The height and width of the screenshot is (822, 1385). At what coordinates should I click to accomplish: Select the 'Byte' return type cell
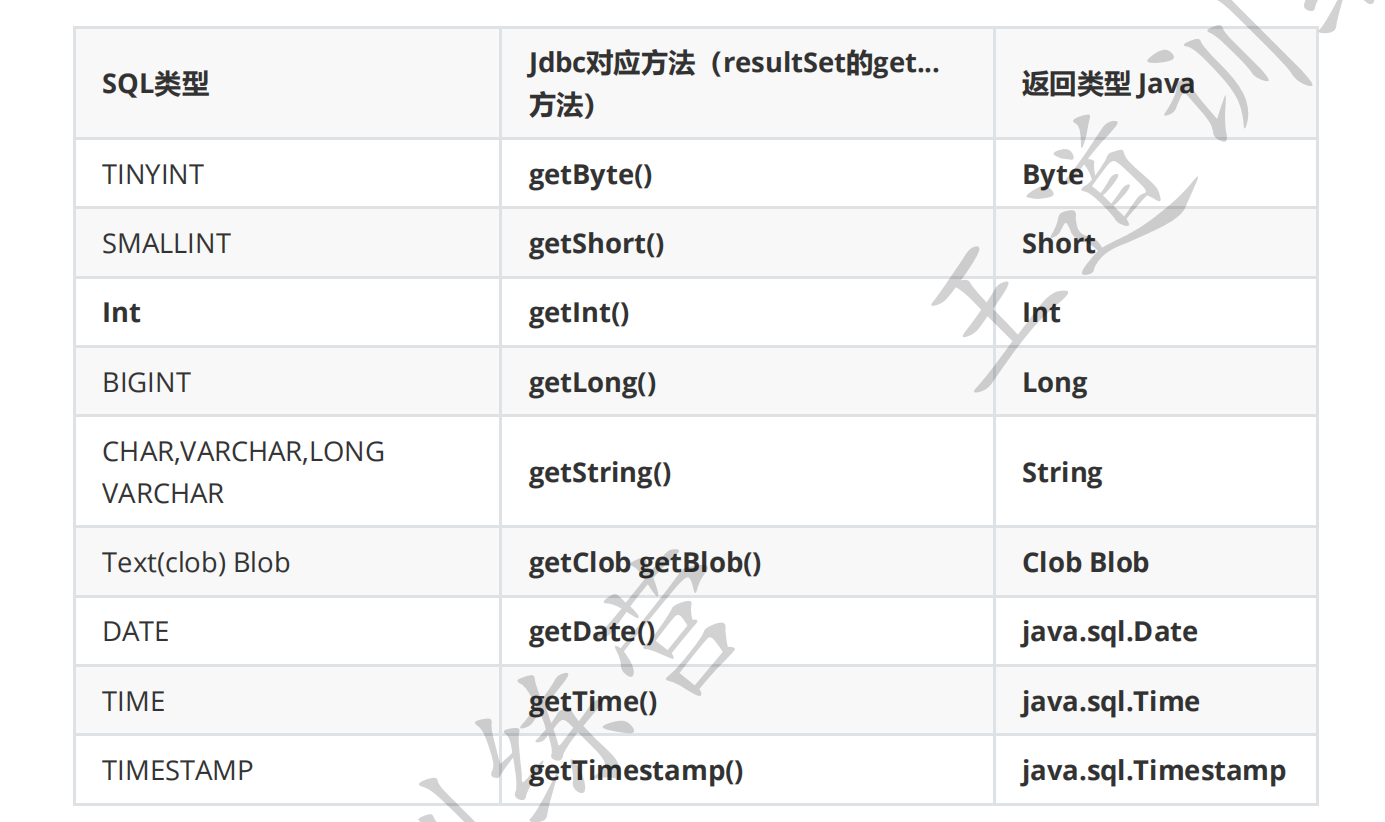pos(1155,174)
